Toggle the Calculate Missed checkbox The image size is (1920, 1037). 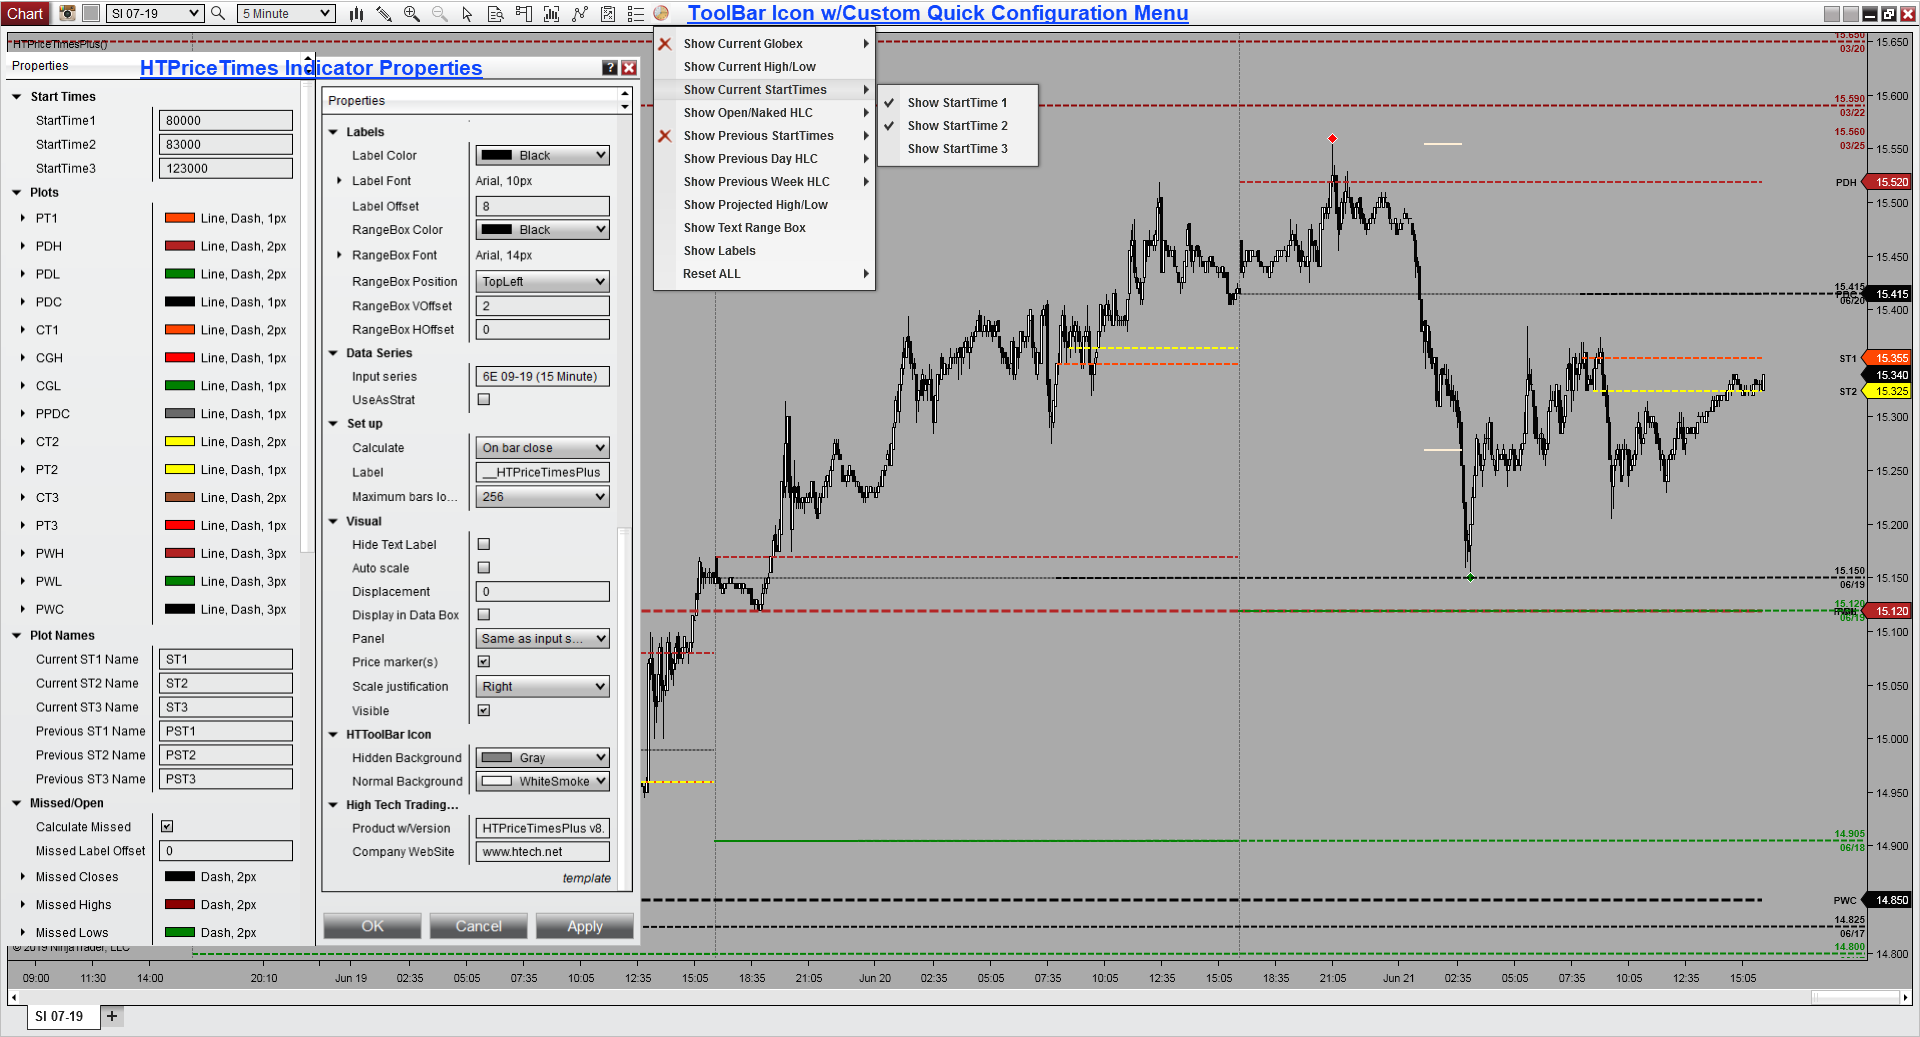tap(167, 826)
